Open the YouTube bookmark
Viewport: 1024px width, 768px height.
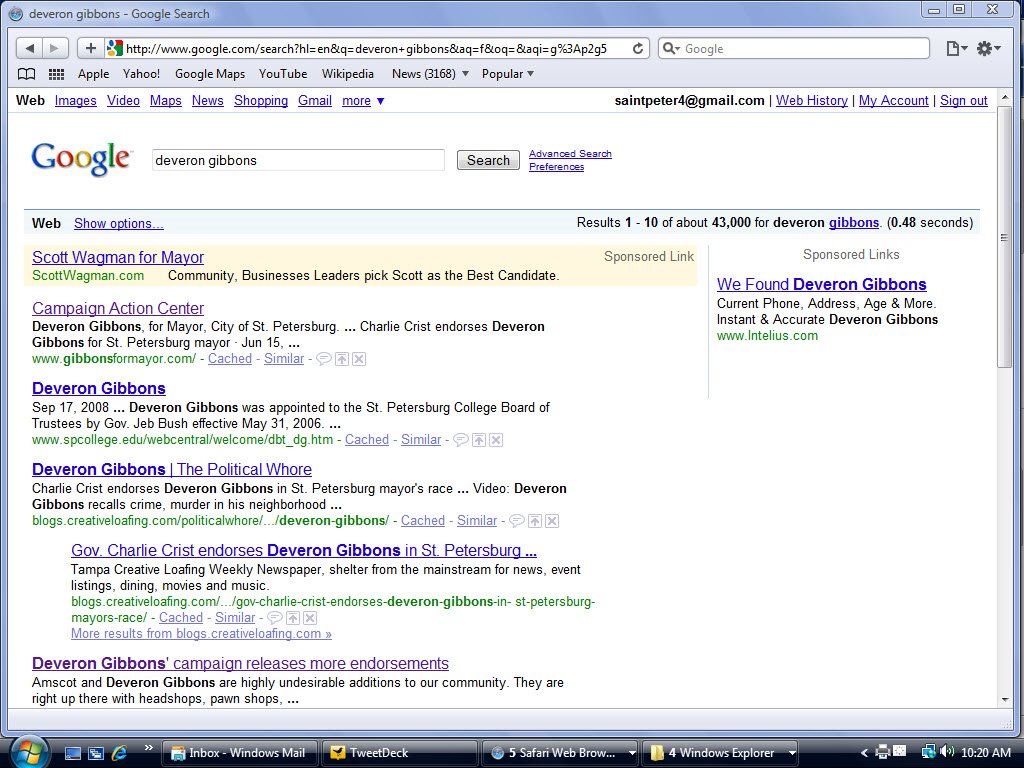[x=283, y=74]
